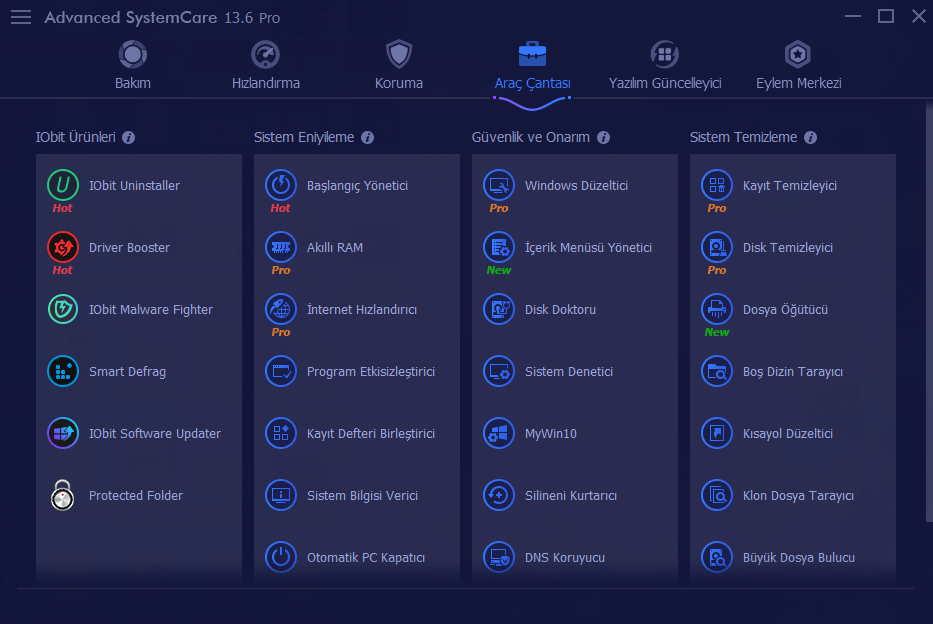This screenshot has width=933, height=624.
Task: Click the Kayıt Temizleyici icon
Action: pos(717,185)
